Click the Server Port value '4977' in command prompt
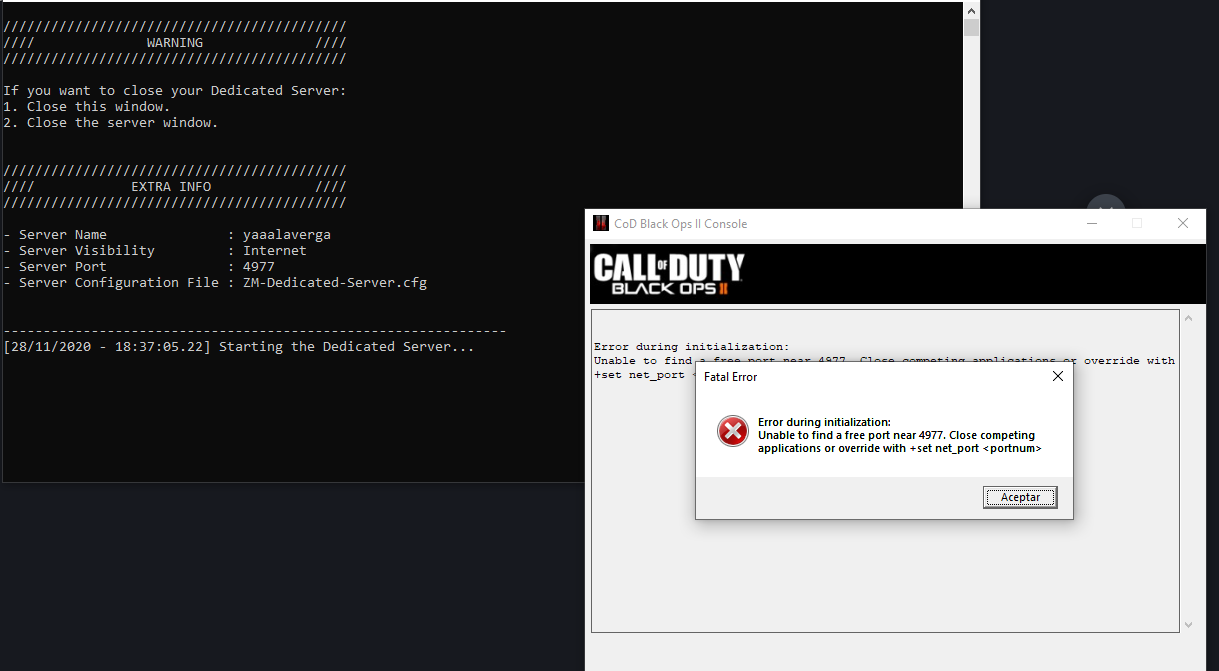The height and width of the screenshot is (671, 1219). pos(259,267)
